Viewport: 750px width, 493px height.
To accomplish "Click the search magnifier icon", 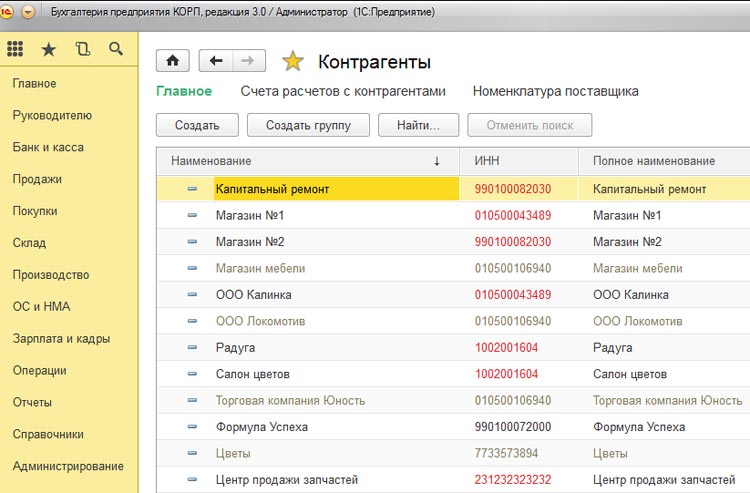I will 116,49.
